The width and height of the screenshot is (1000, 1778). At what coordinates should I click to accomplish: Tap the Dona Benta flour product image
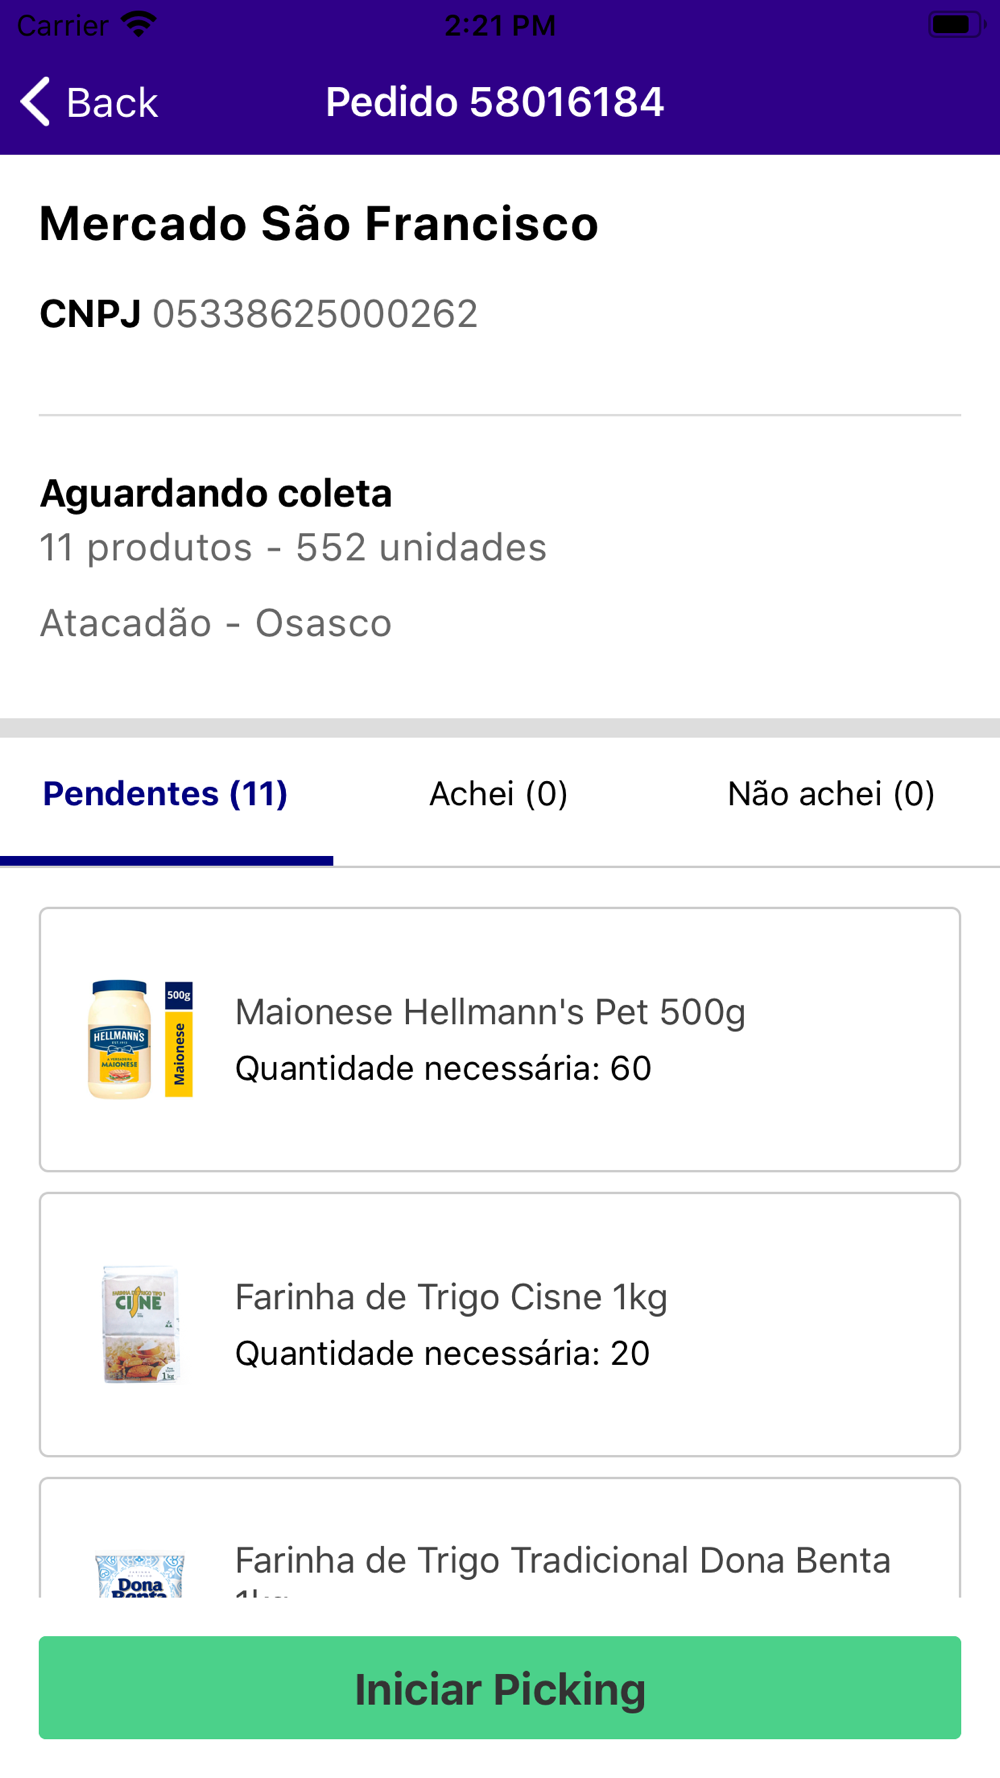140,1574
